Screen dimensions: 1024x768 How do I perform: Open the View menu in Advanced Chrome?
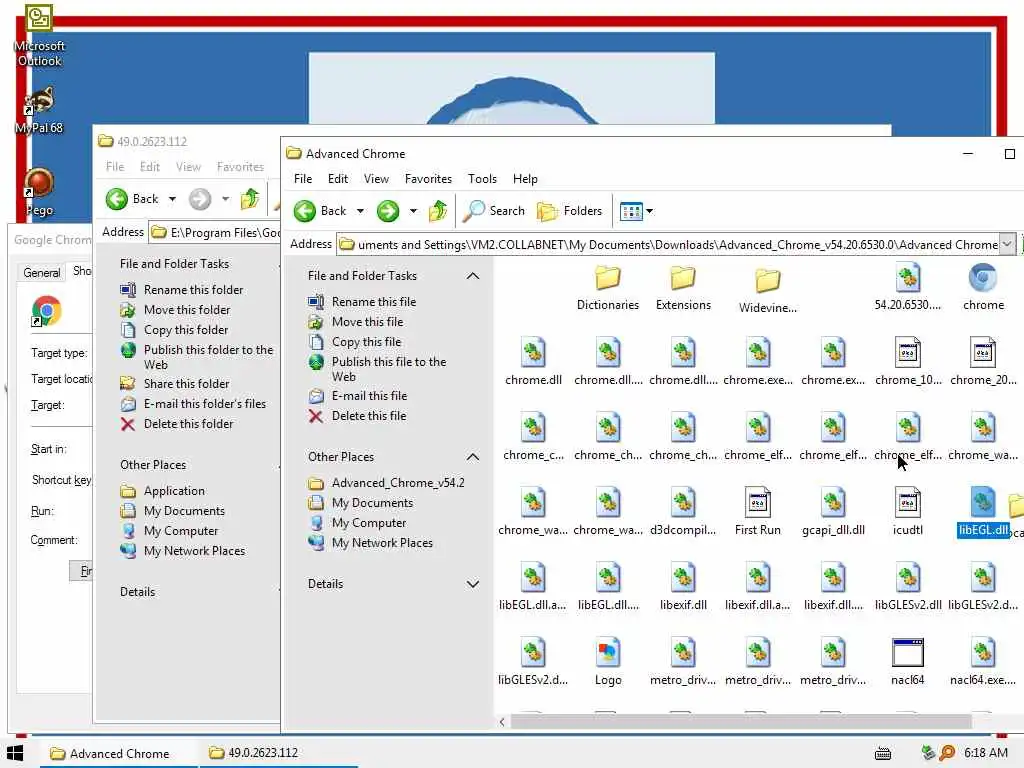coord(376,178)
